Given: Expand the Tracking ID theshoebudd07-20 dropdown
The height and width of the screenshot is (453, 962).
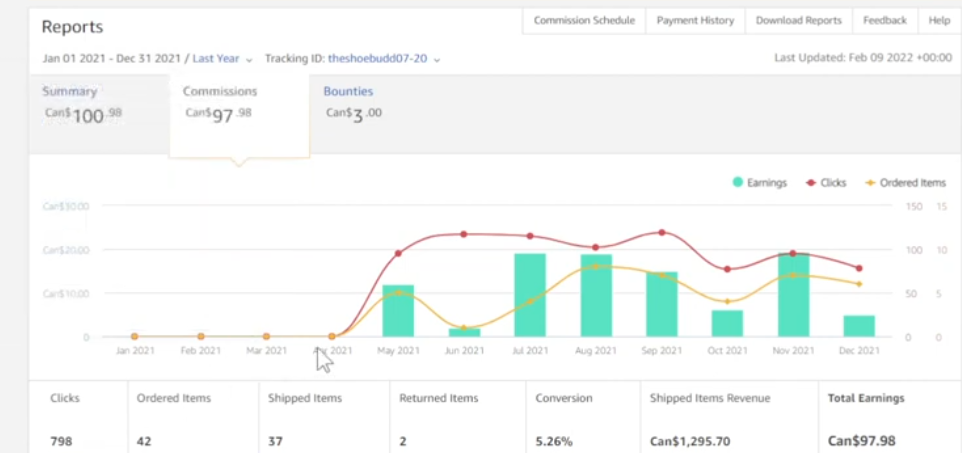Looking at the screenshot, I should pyautogui.click(x=437, y=60).
